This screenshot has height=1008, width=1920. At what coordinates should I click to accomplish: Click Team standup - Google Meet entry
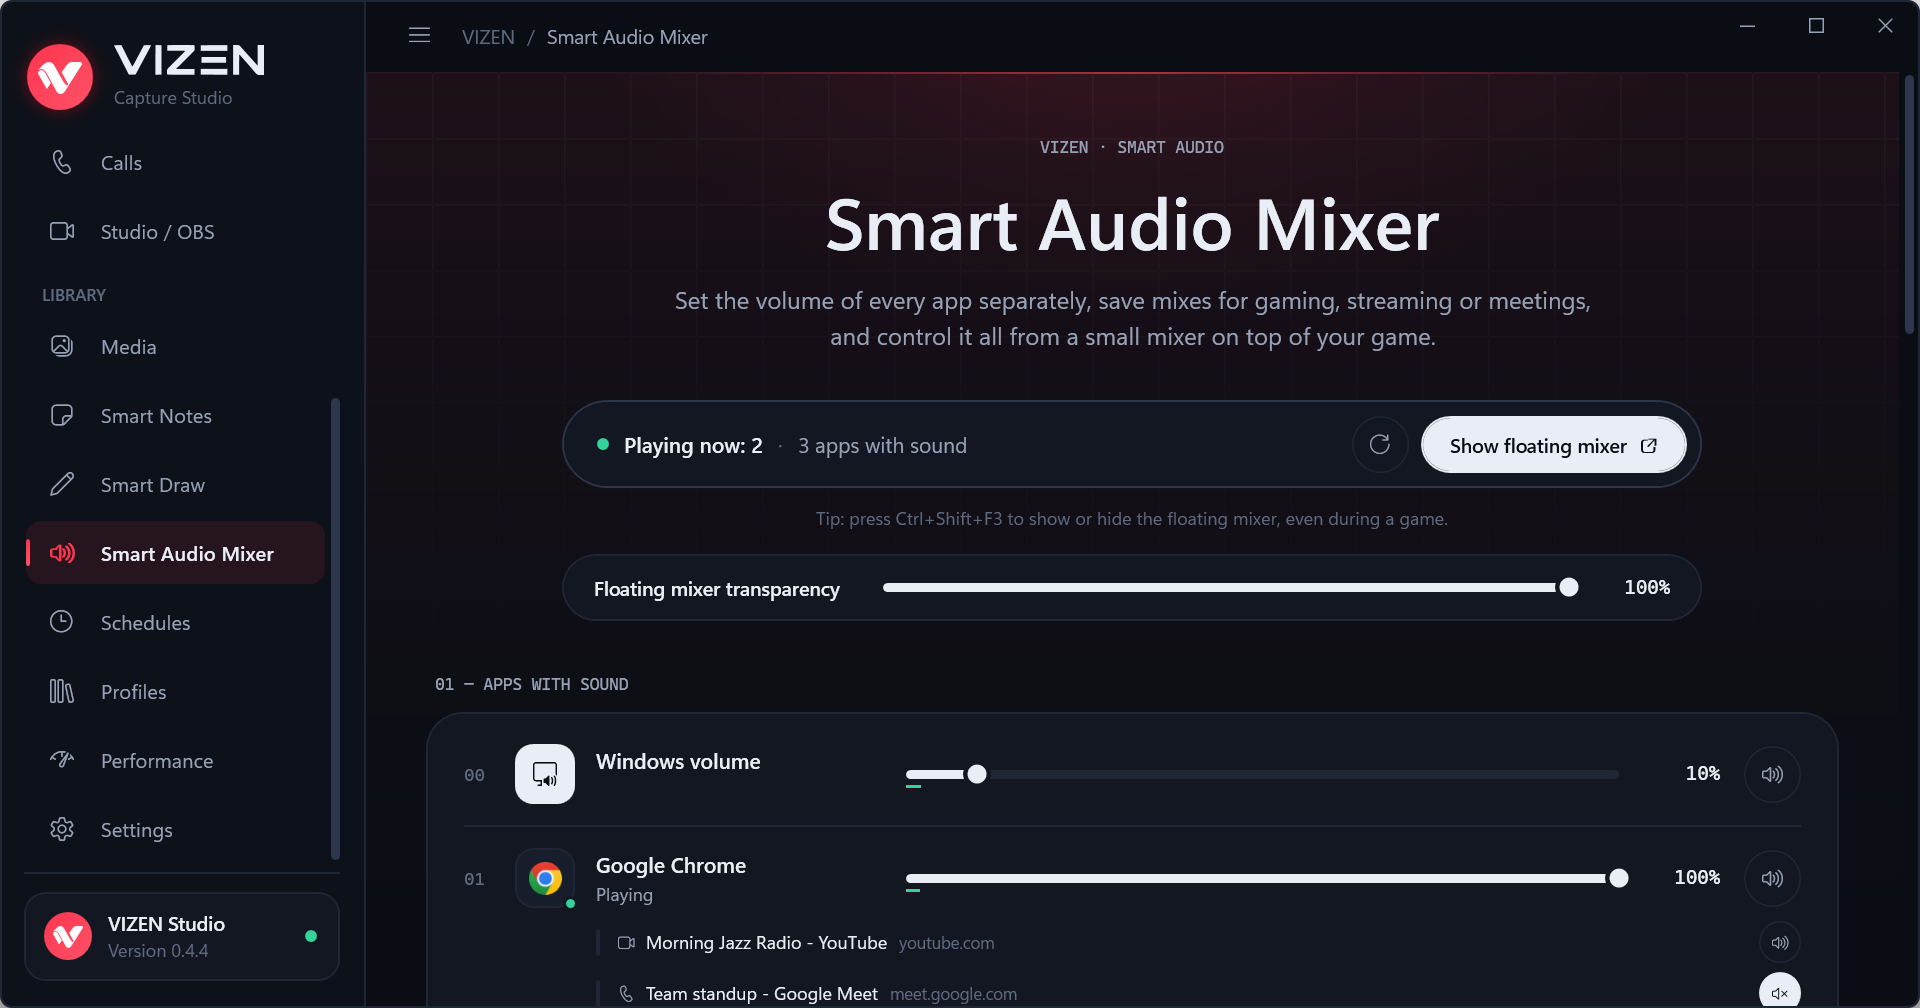[x=761, y=994]
